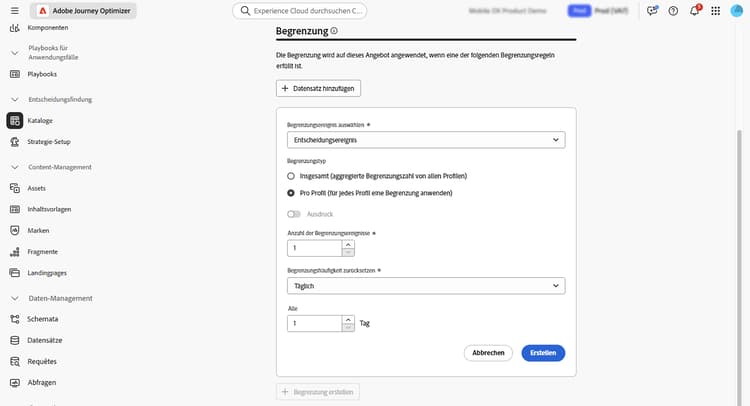Toggle the Ausdruck switch
Viewport: 750px width, 406px height.
tap(294, 214)
